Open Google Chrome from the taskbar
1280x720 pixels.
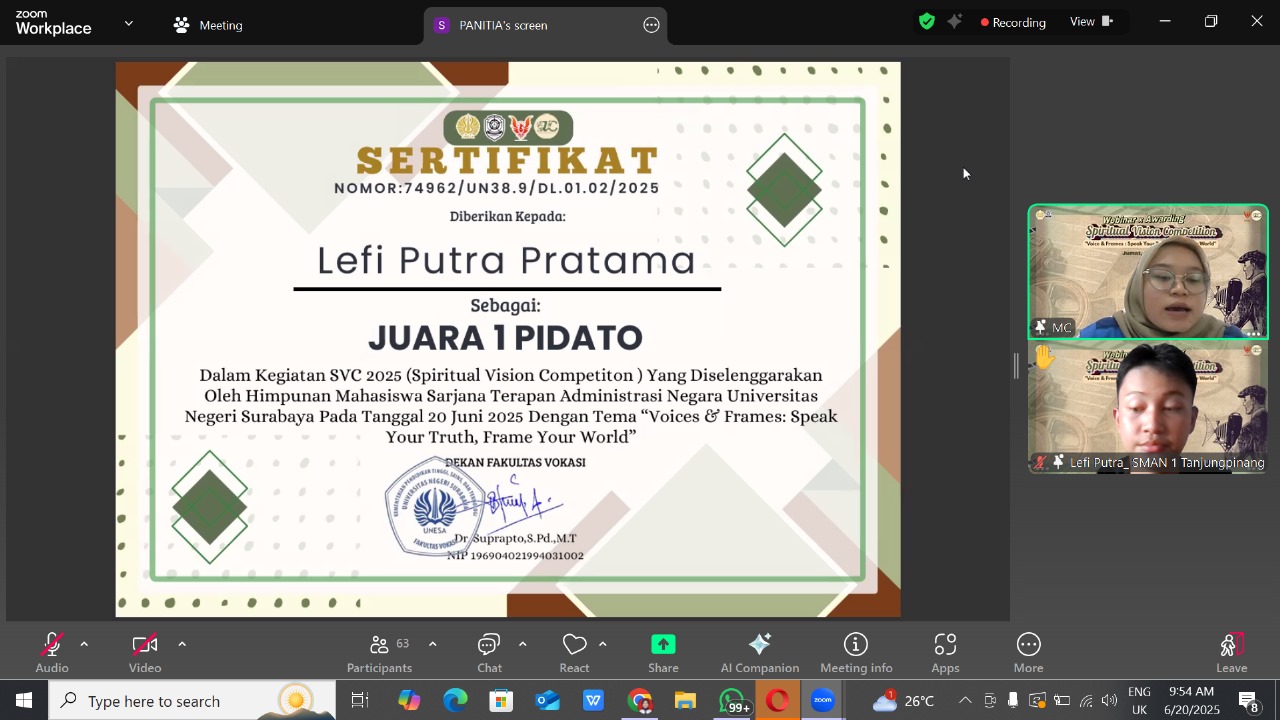tap(640, 701)
